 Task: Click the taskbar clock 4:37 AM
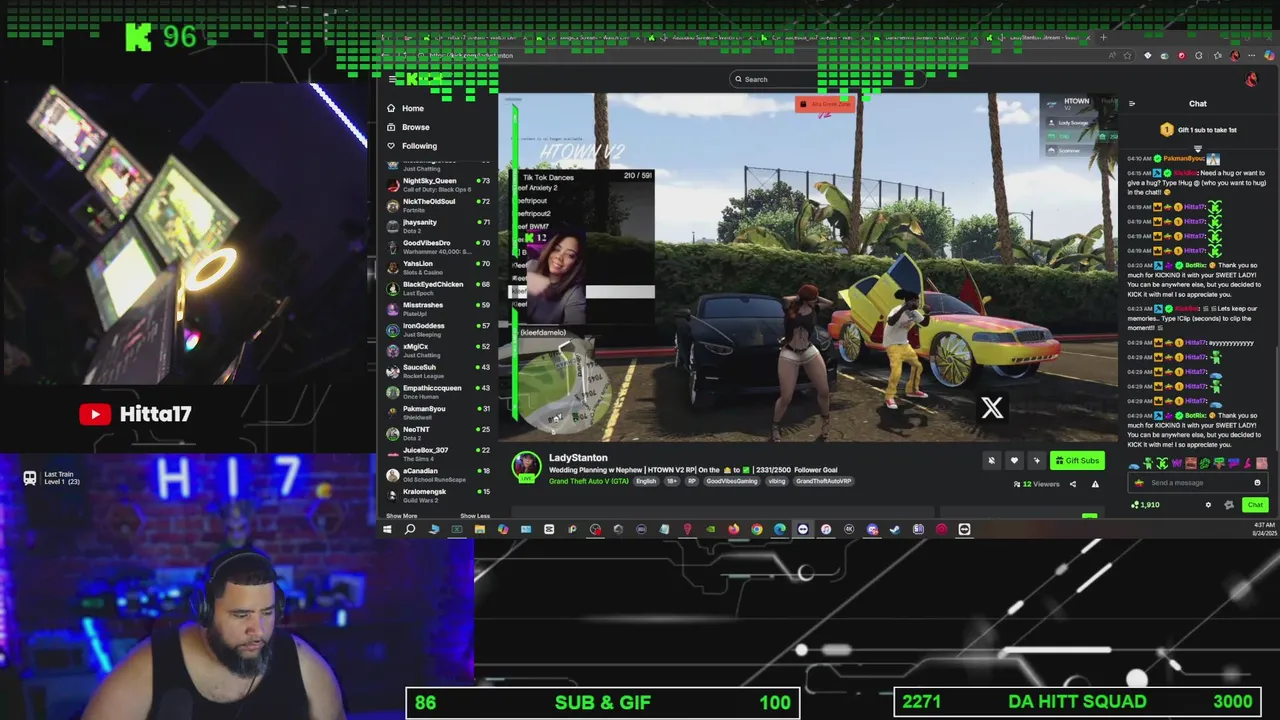pyautogui.click(x=1263, y=527)
